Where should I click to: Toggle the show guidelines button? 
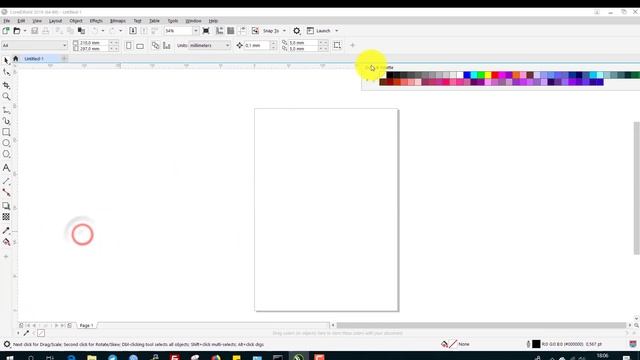(x=242, y=31)
